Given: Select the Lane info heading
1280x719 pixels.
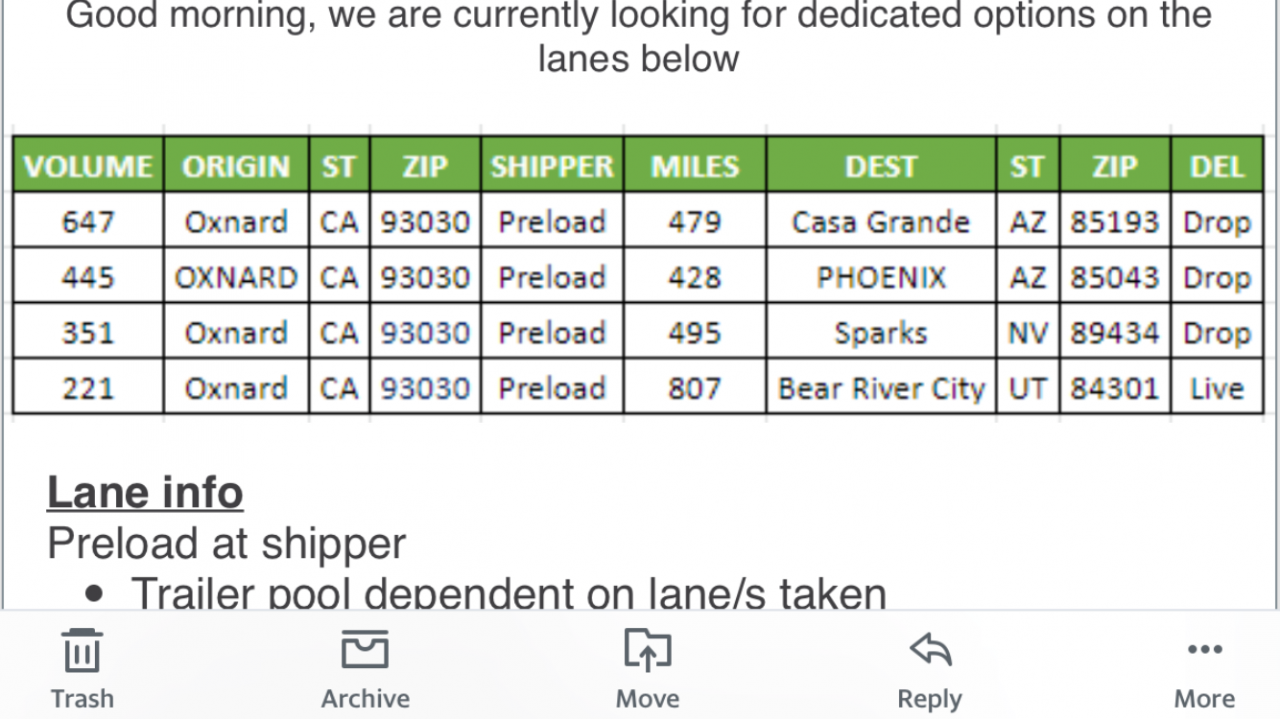Looking at the screenshot, I should pos(145,492).
